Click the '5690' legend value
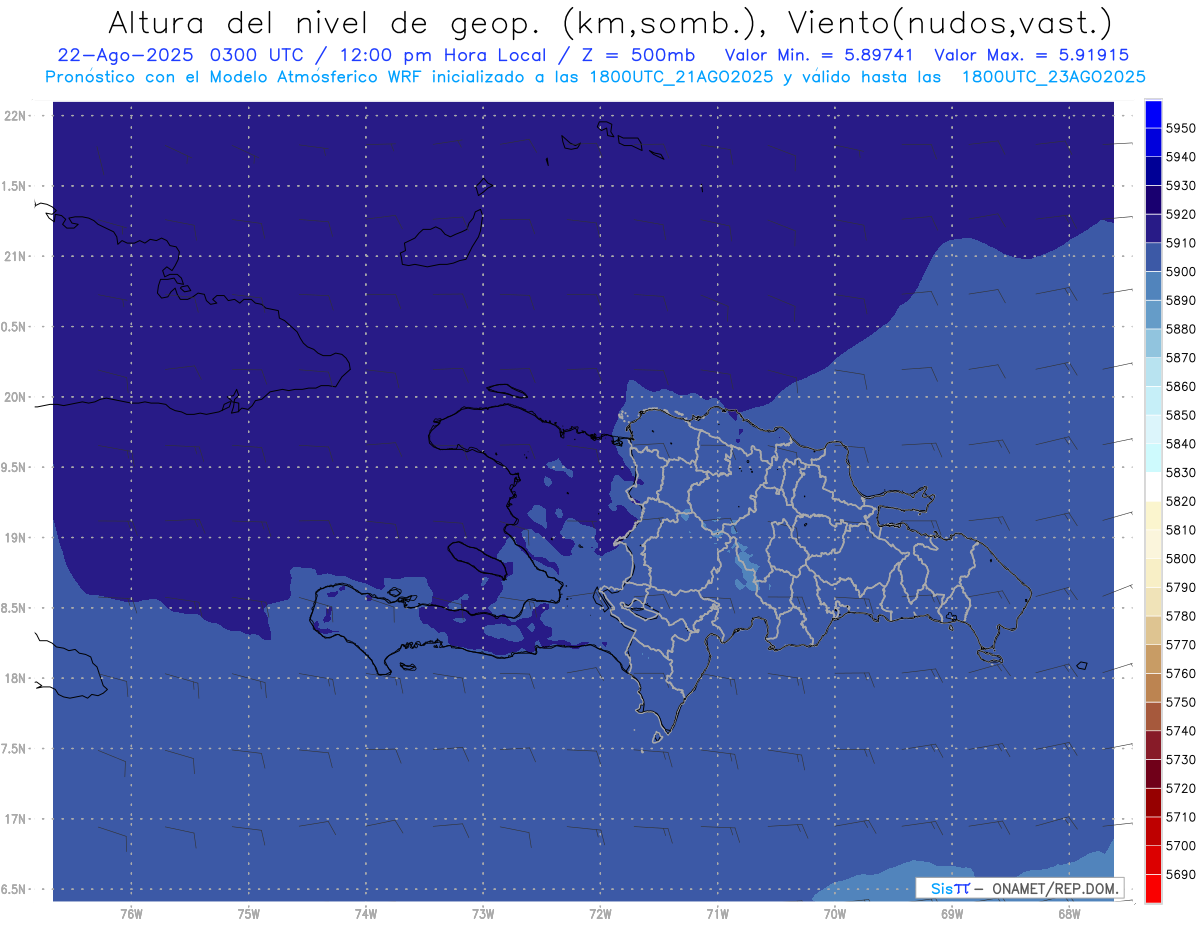The image size is (1200, 927). pos(1181,874)
